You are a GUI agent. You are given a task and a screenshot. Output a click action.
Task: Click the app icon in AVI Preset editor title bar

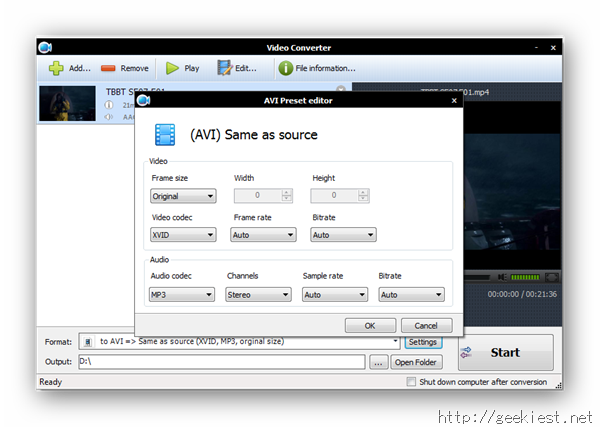point(144,99)
